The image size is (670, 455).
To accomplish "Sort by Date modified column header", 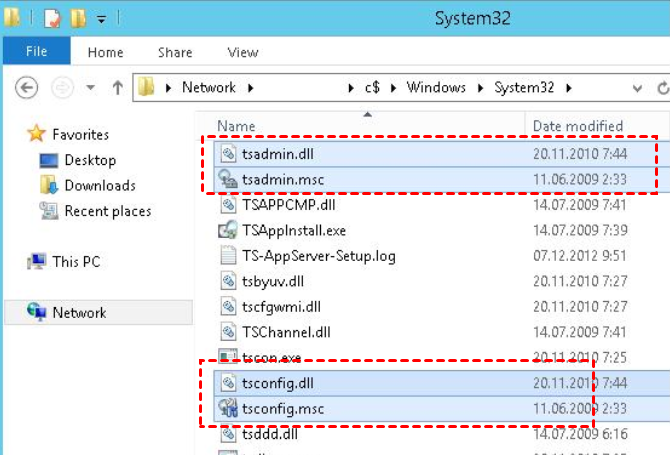I will (578, 126).
